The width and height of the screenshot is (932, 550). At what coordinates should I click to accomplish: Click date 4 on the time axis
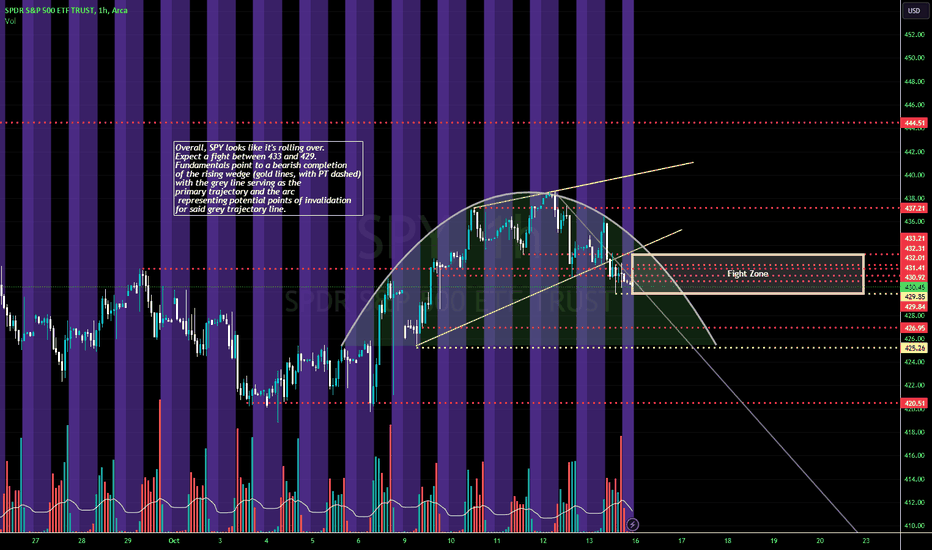266,540
